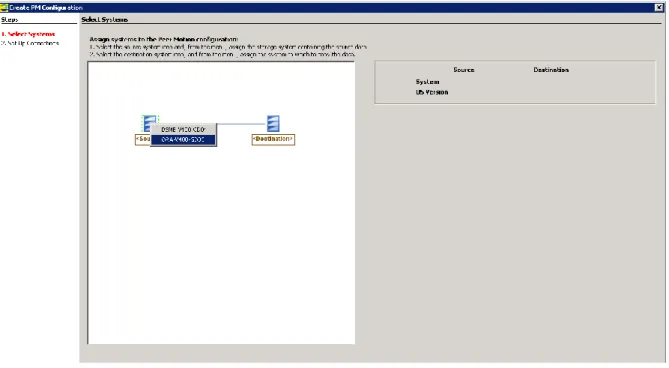Screen dimensions: 669x368
Task: Click the Create PM Configuration title icon
Action: click(x=4, y=7)
